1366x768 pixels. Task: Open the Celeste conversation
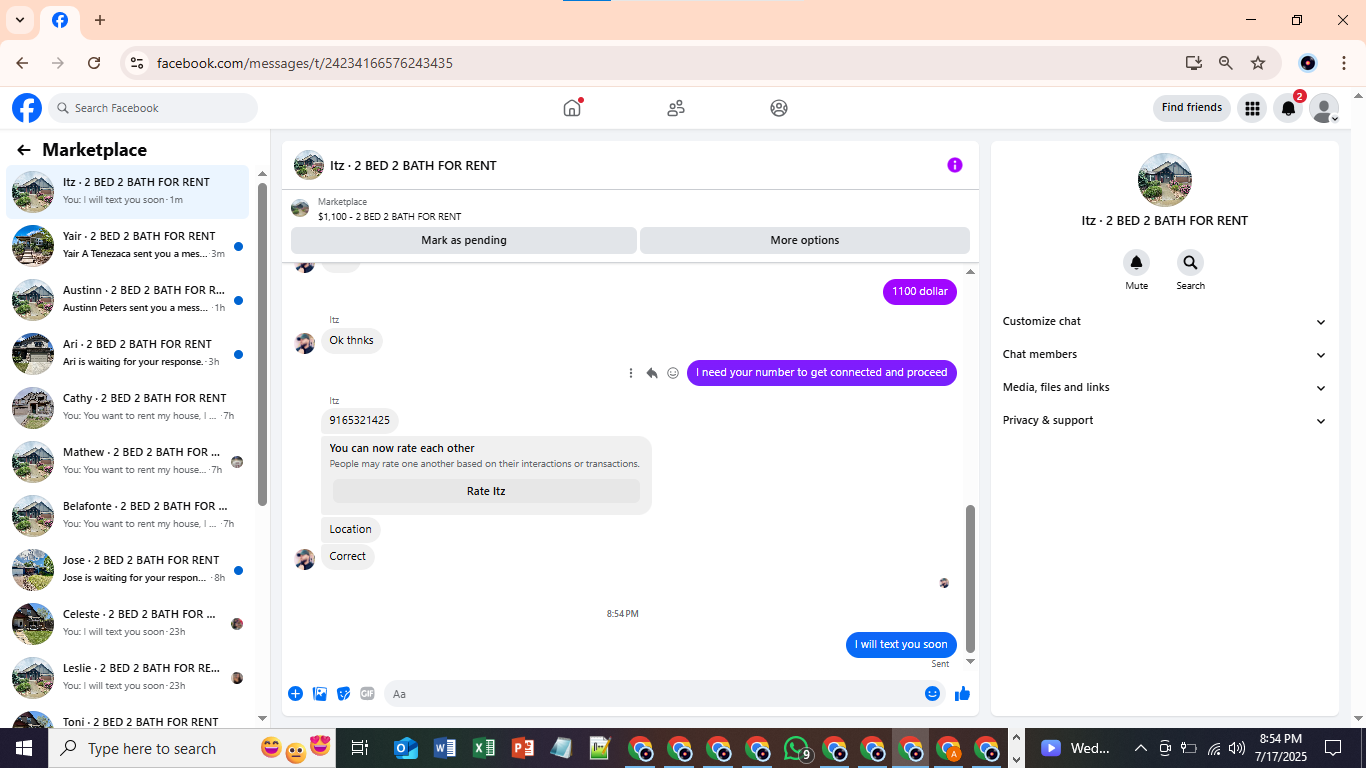click(128, 623)
